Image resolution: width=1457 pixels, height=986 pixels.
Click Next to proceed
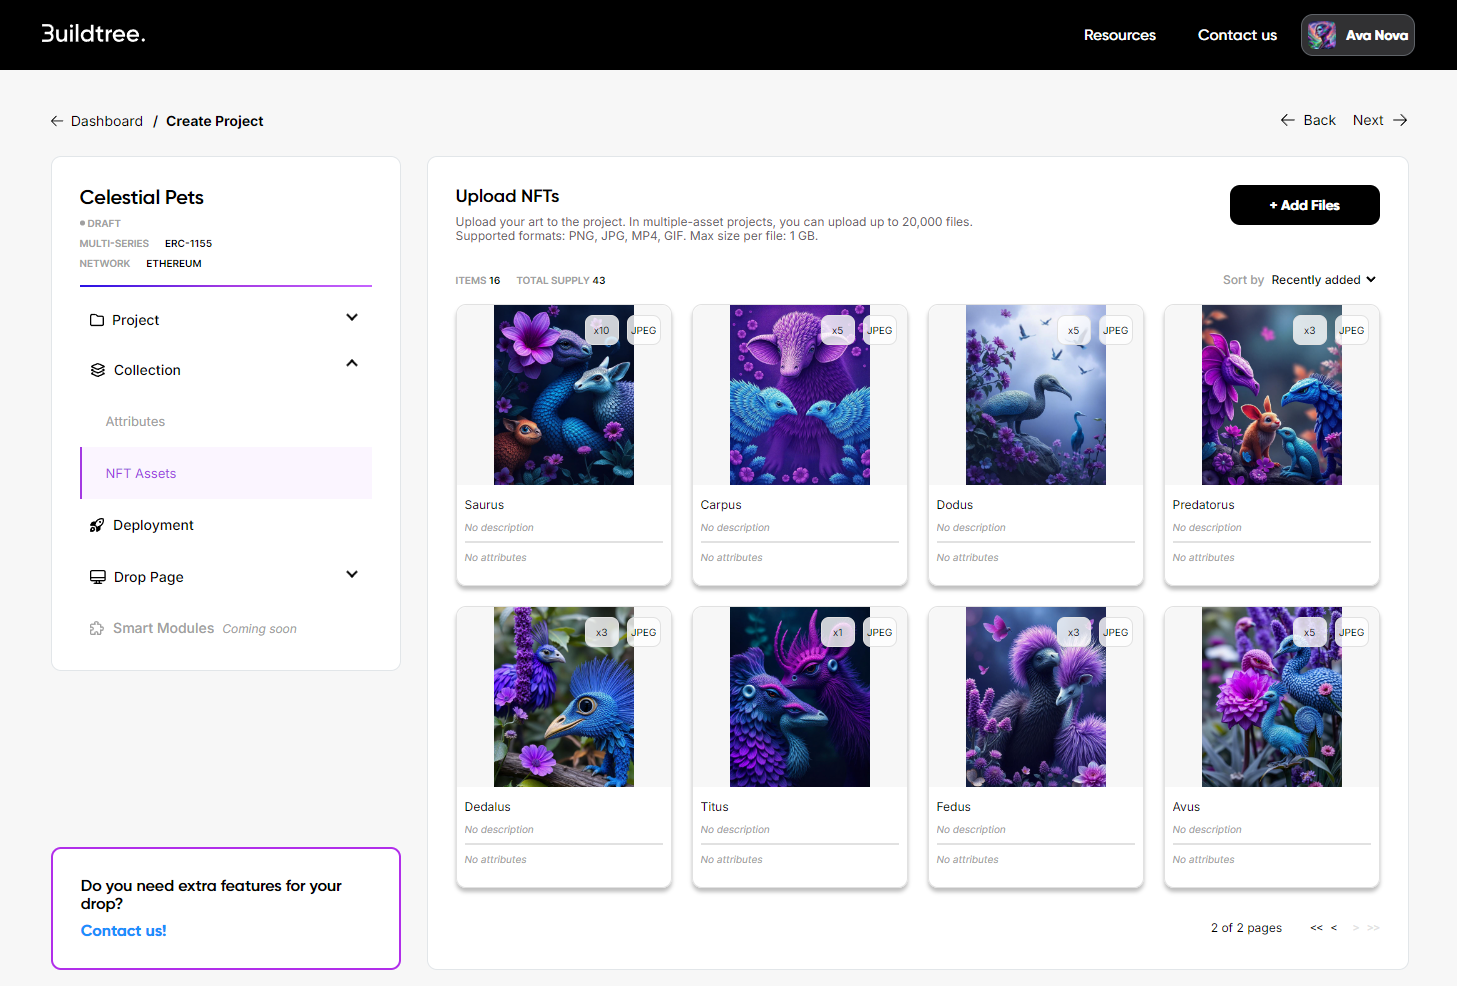(x=1379, y=120)
